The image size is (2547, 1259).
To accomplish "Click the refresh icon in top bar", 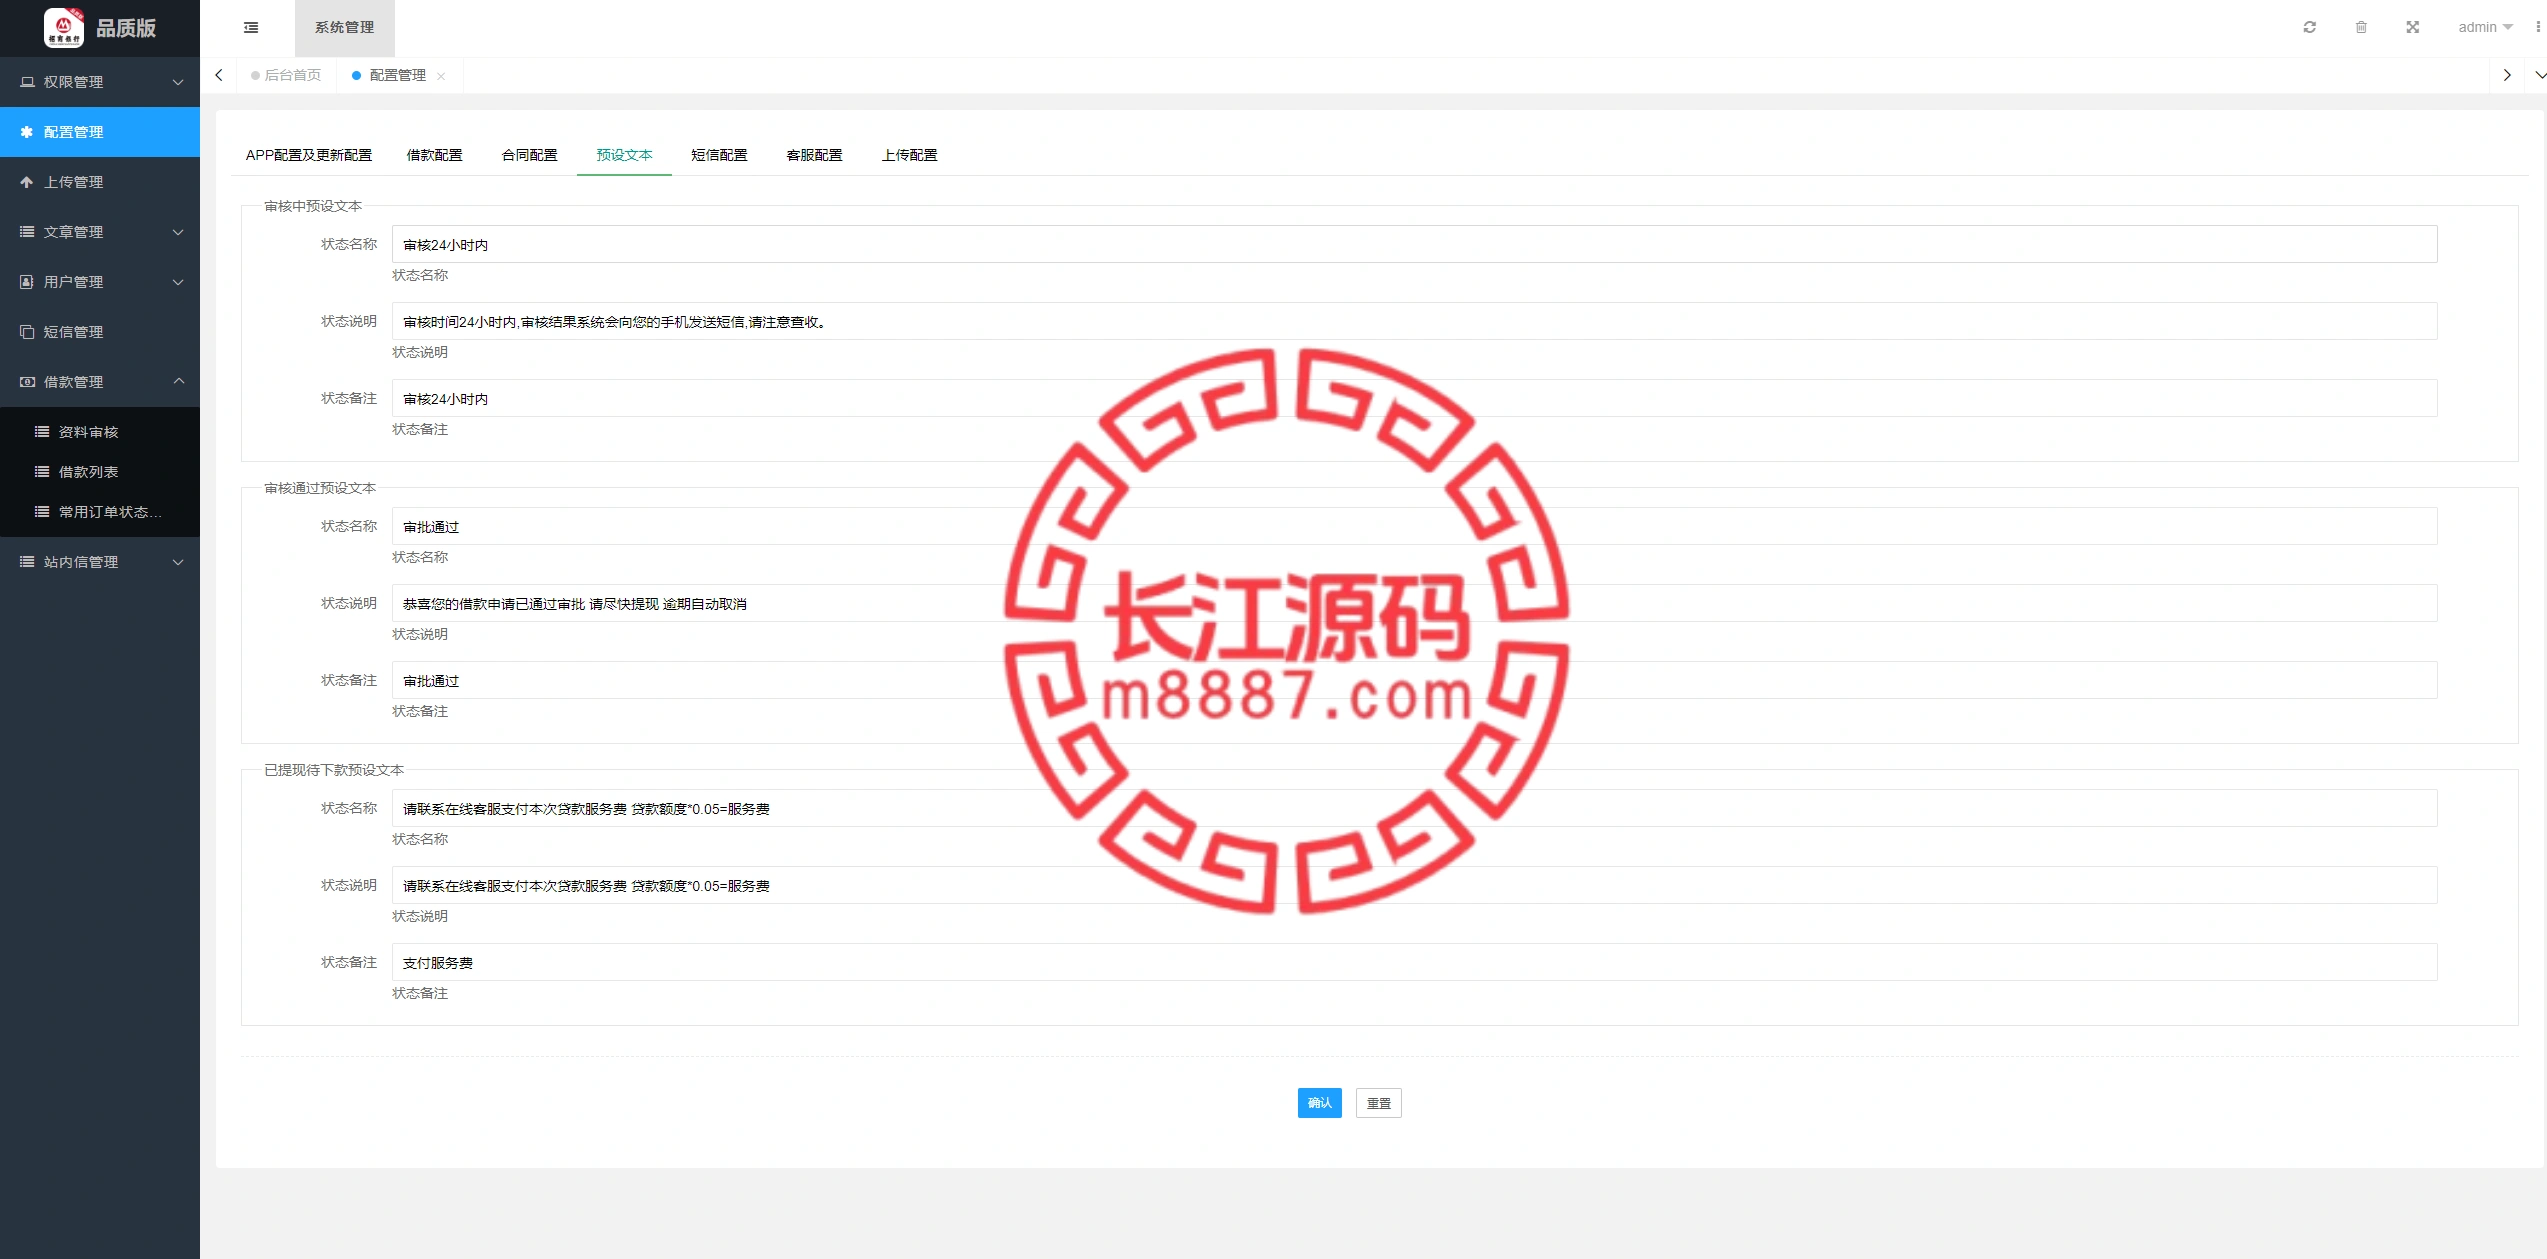I will click(x=2310, y=28).
